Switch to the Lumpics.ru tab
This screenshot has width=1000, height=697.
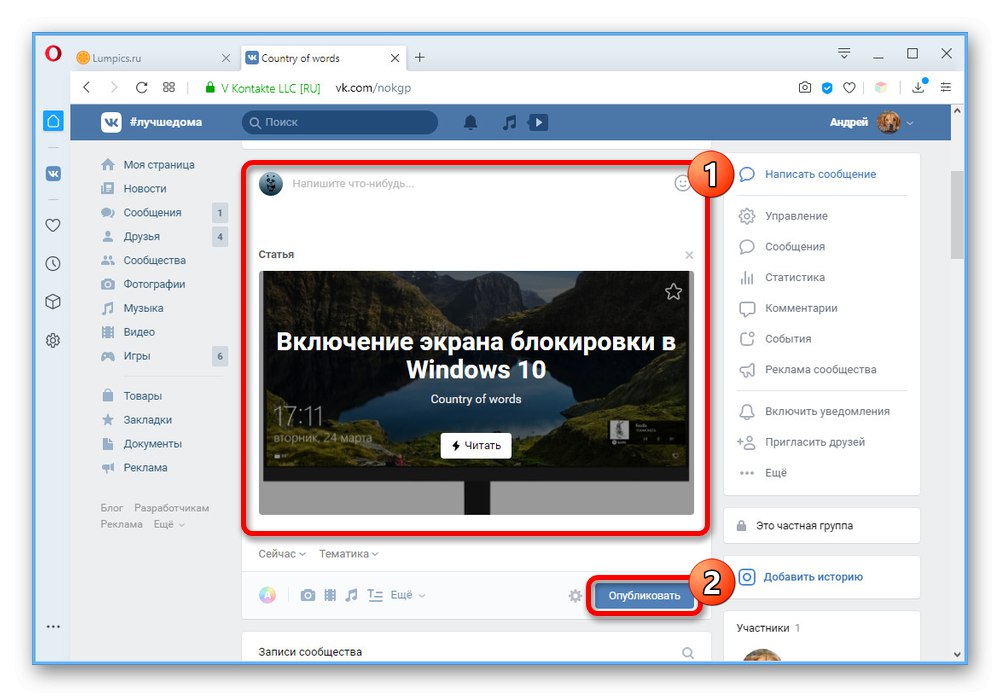point(153,57)
